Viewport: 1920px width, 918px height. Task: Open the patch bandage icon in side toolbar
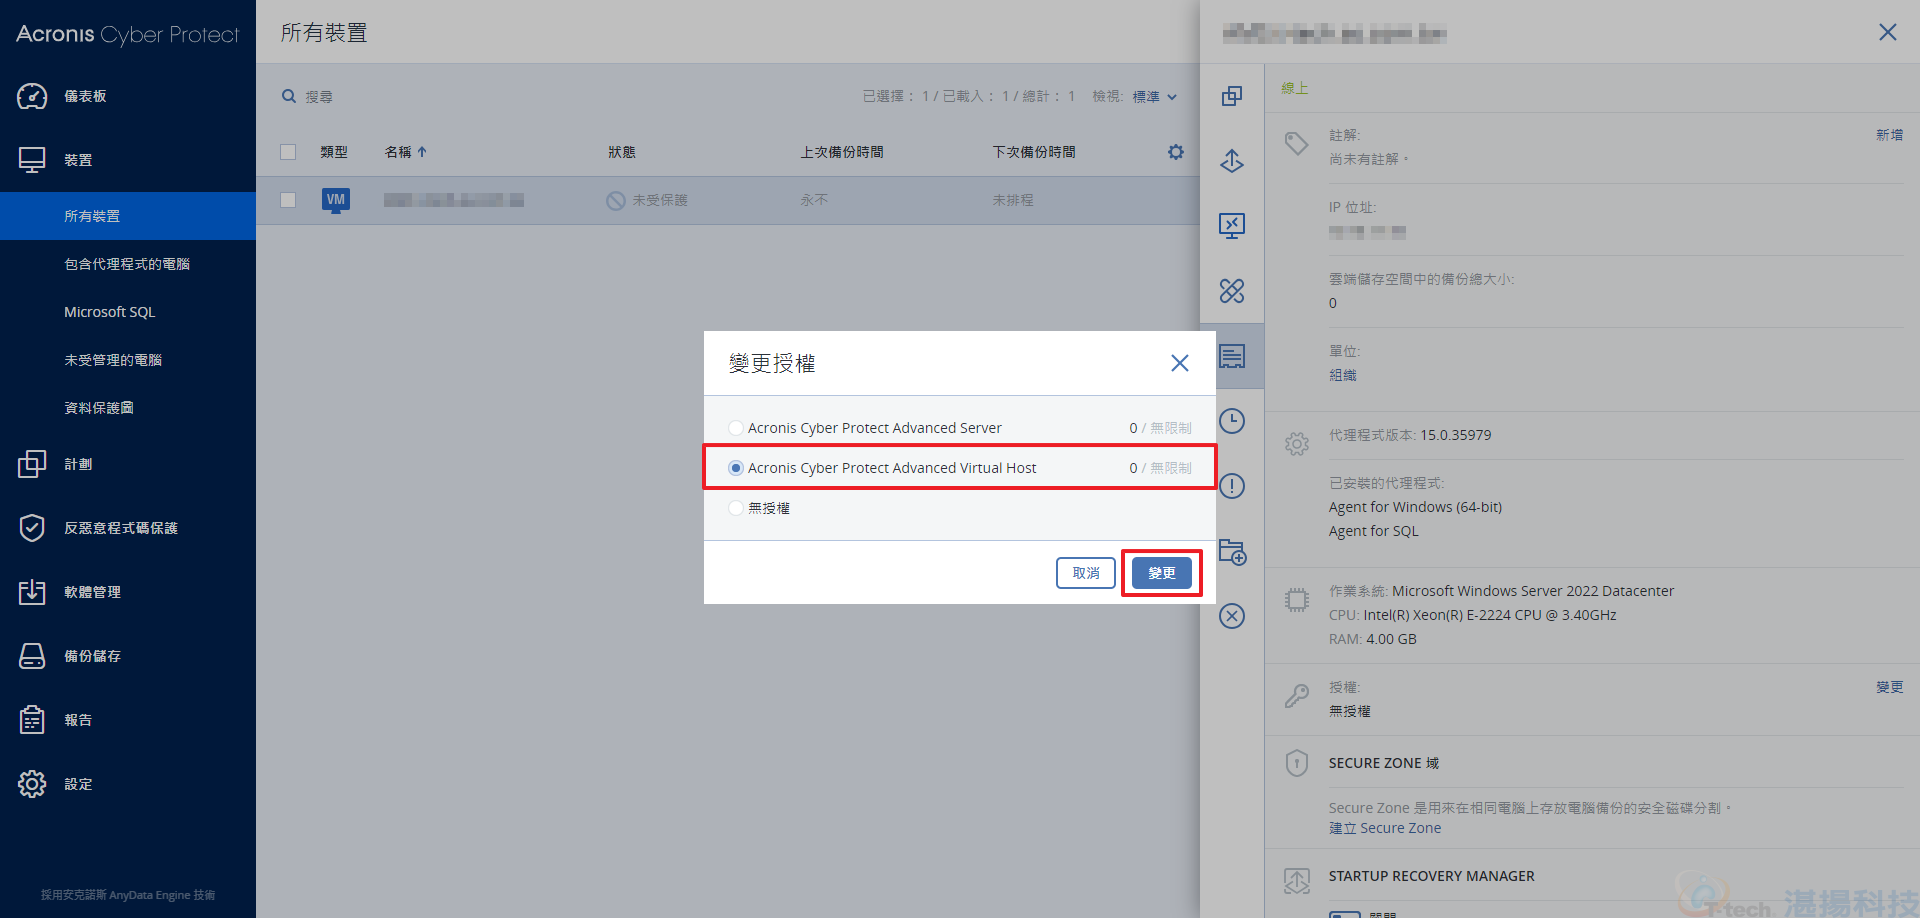click(x=1232, y=291)
